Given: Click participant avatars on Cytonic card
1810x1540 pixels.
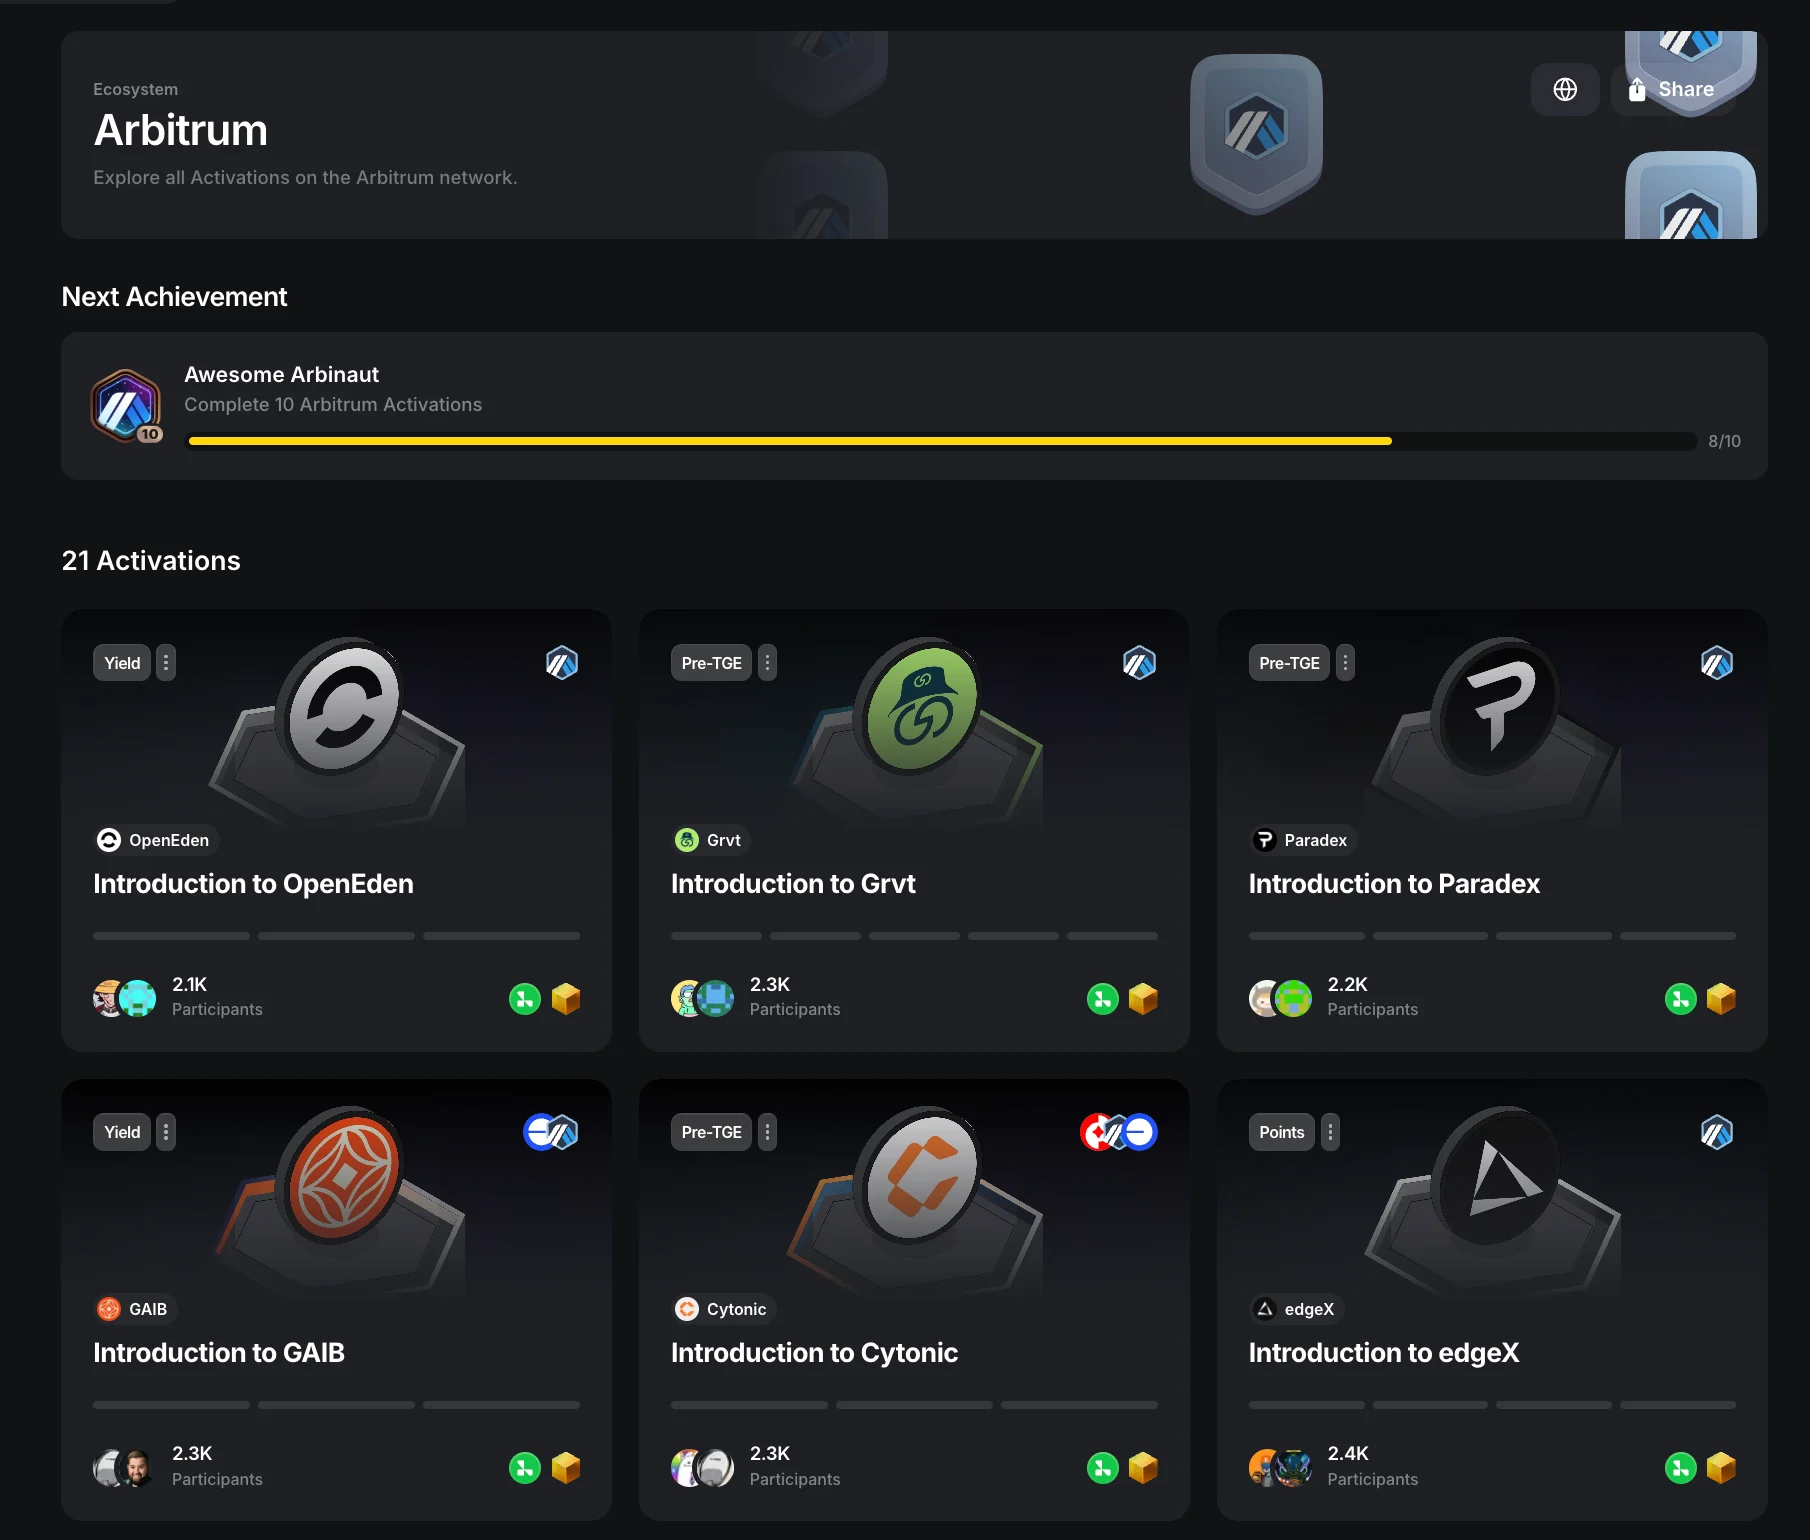Looking at the screenshot, I should point(703,1468).
